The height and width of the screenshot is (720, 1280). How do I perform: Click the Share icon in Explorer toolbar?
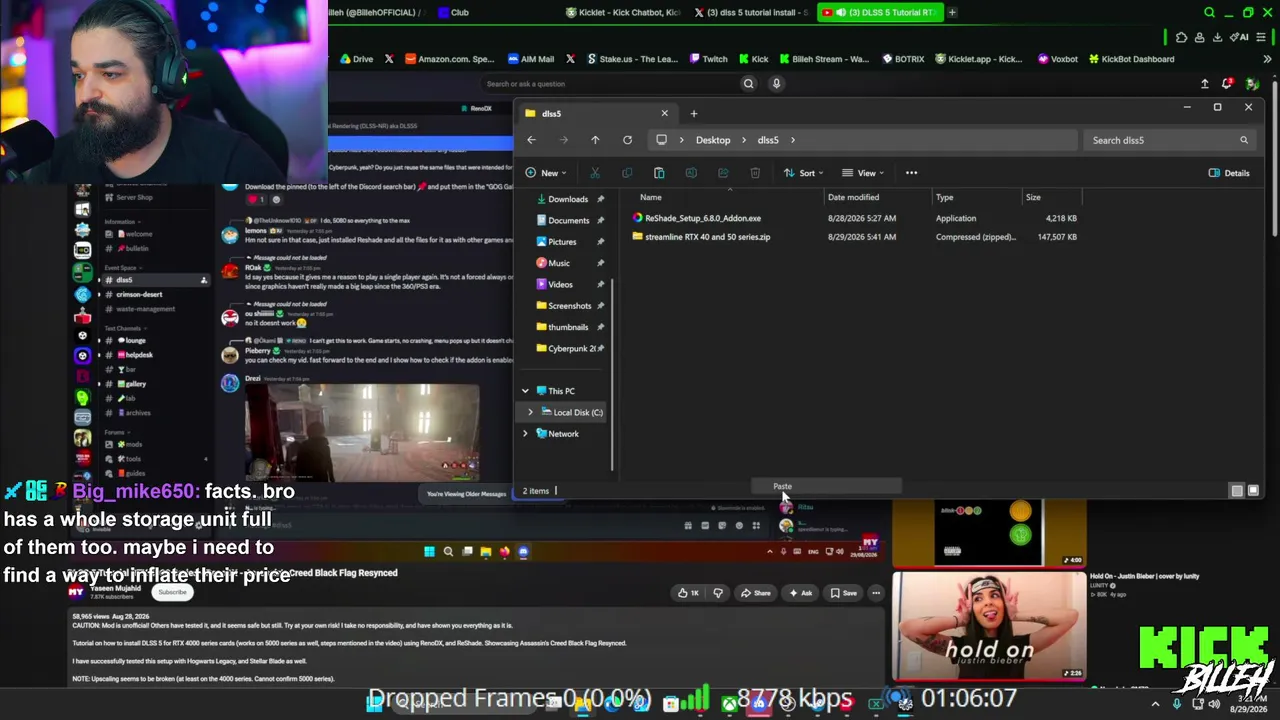(723, 173)
